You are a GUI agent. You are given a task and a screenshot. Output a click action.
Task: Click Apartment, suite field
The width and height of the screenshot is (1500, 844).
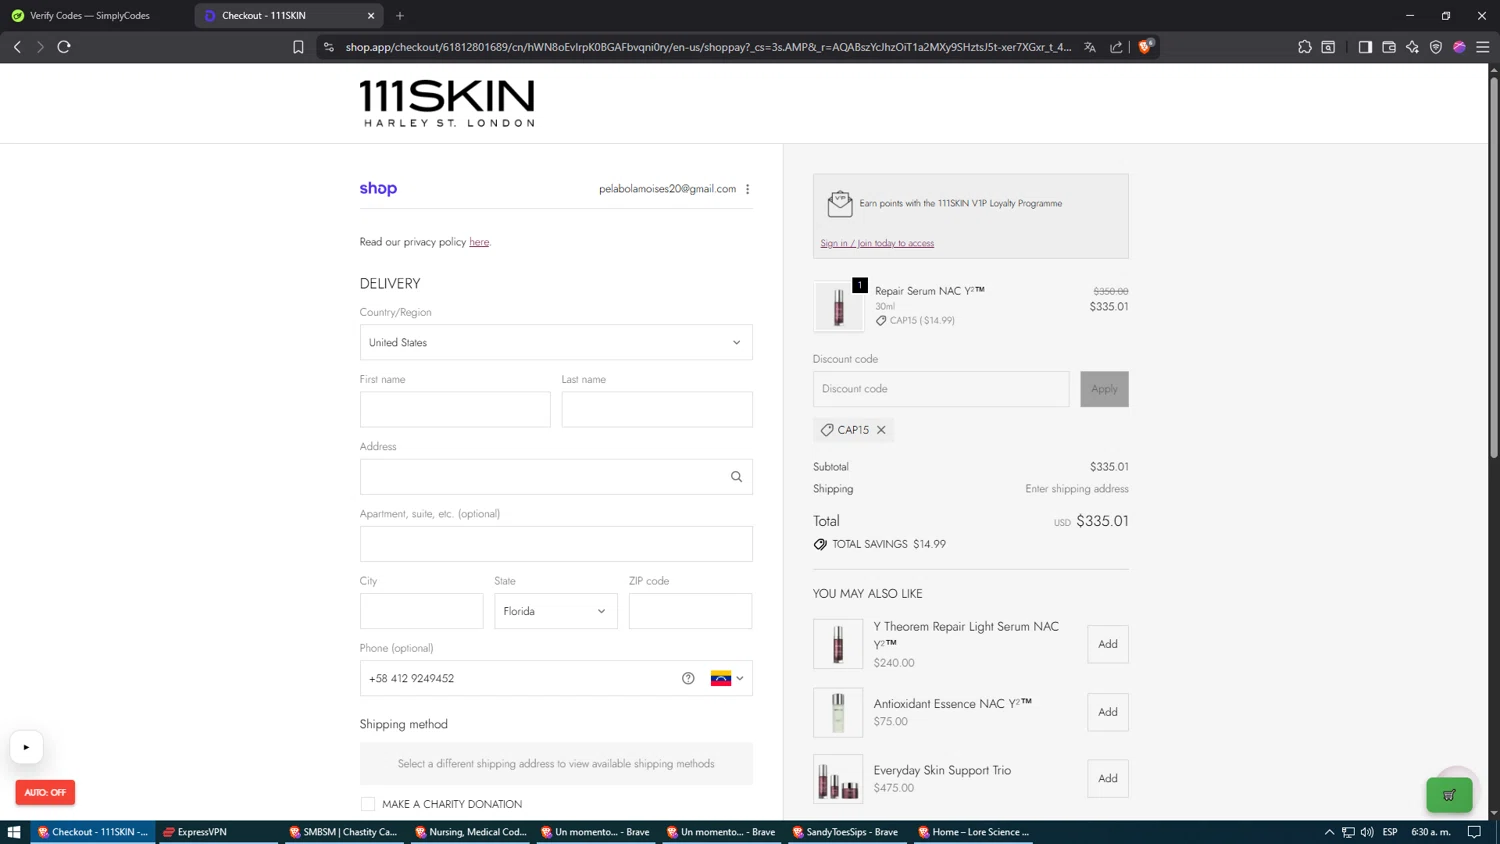click(556, 544)
